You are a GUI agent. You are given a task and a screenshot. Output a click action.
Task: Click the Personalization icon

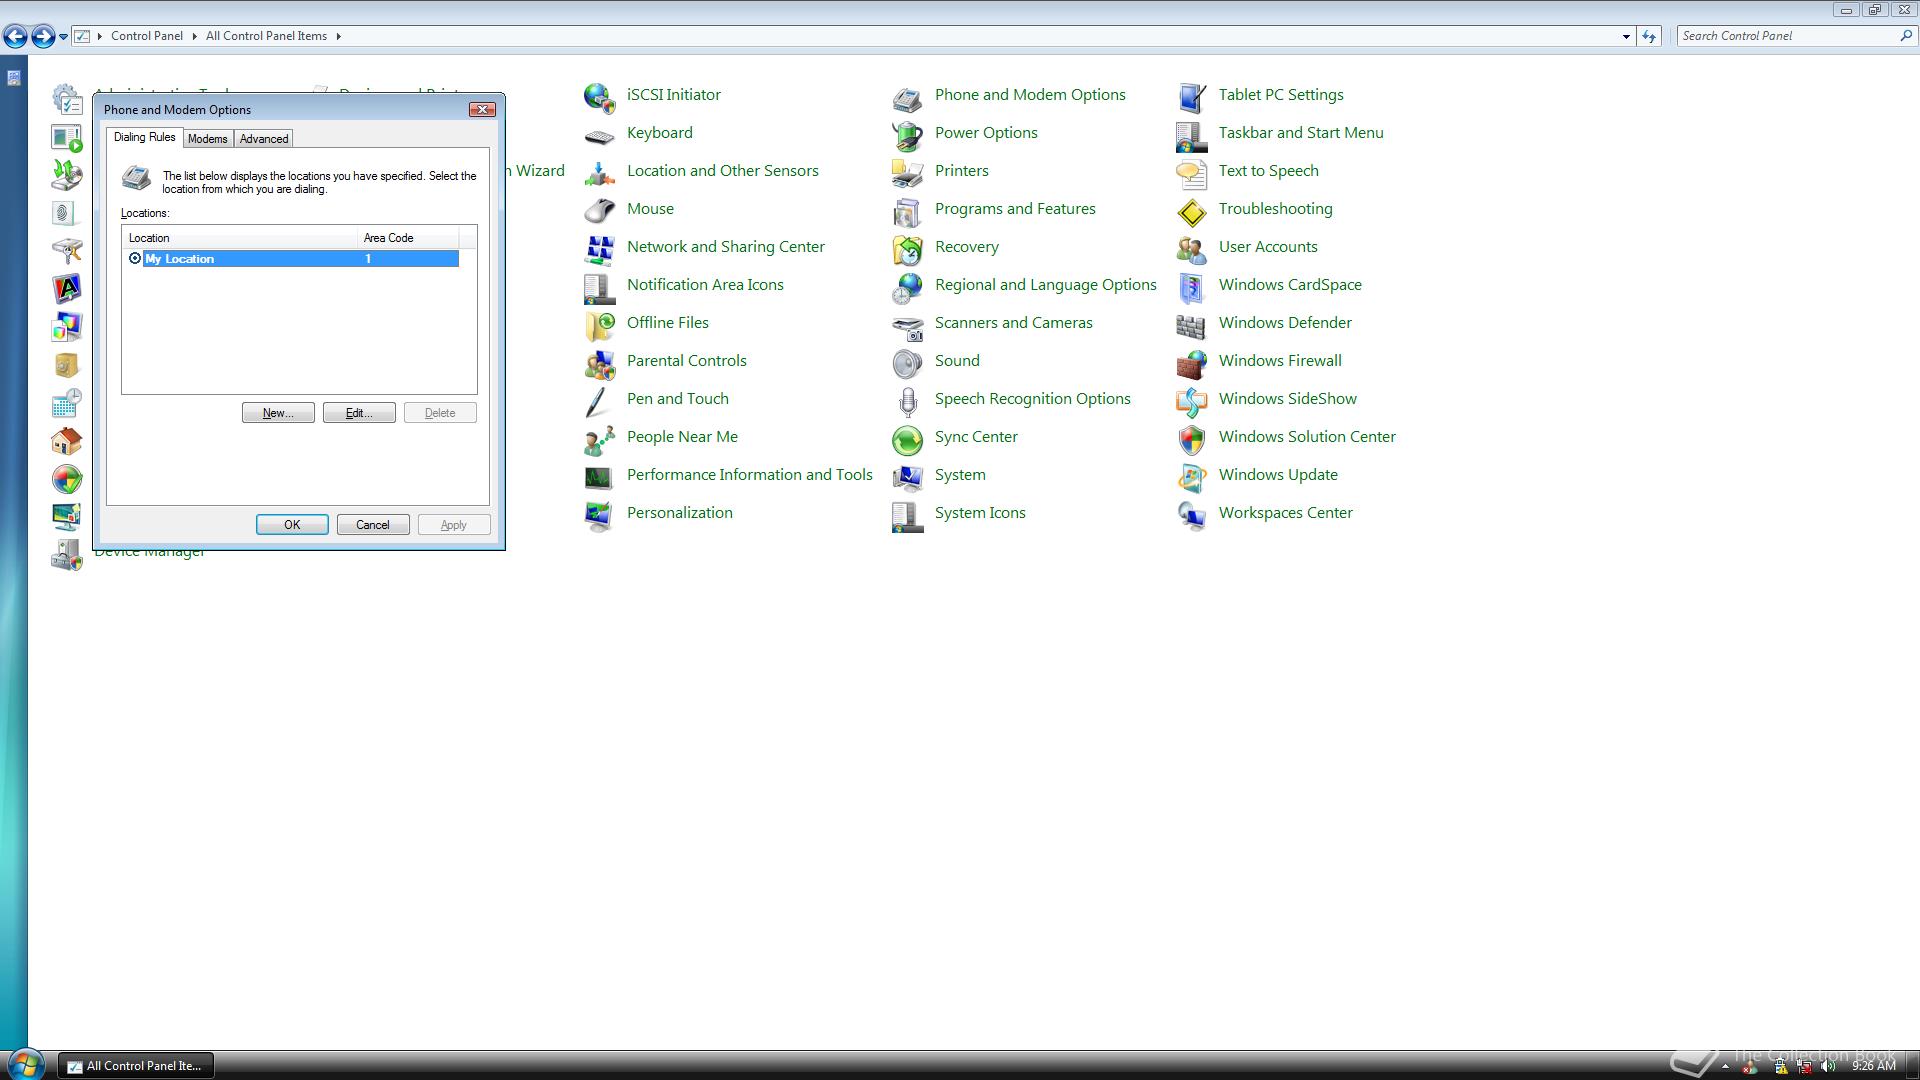[599, 514]
